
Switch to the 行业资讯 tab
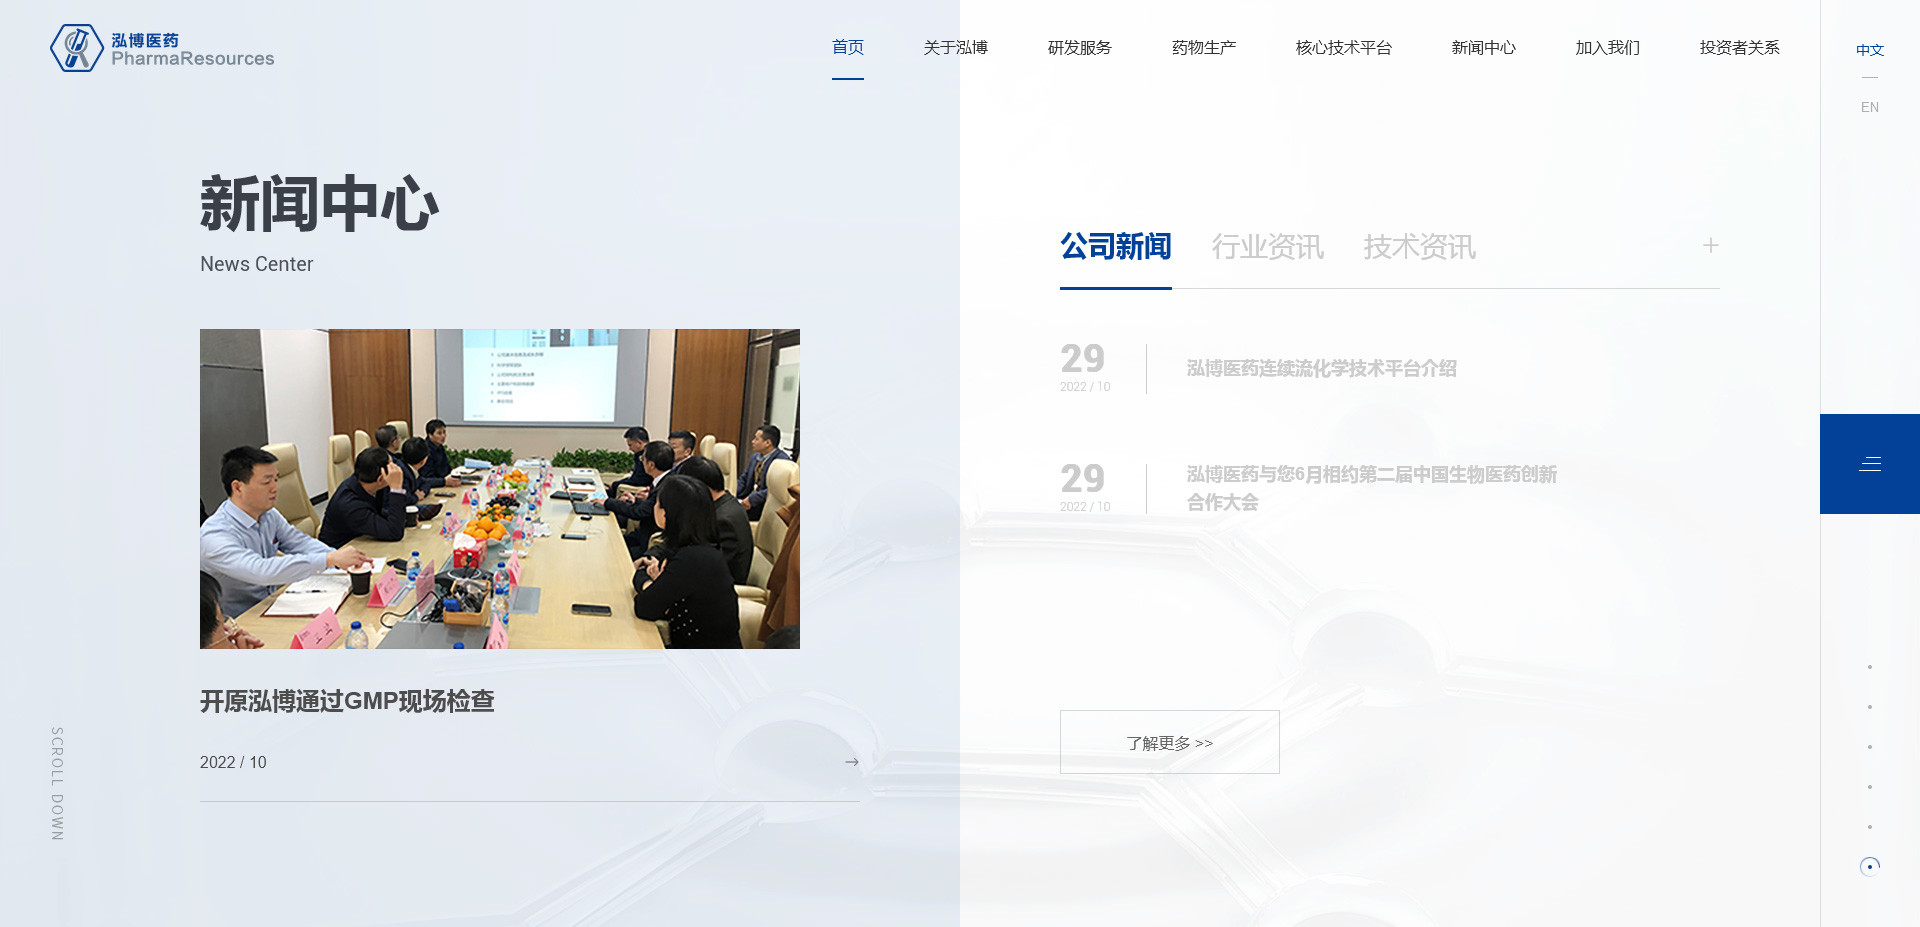coord(1267,247)
